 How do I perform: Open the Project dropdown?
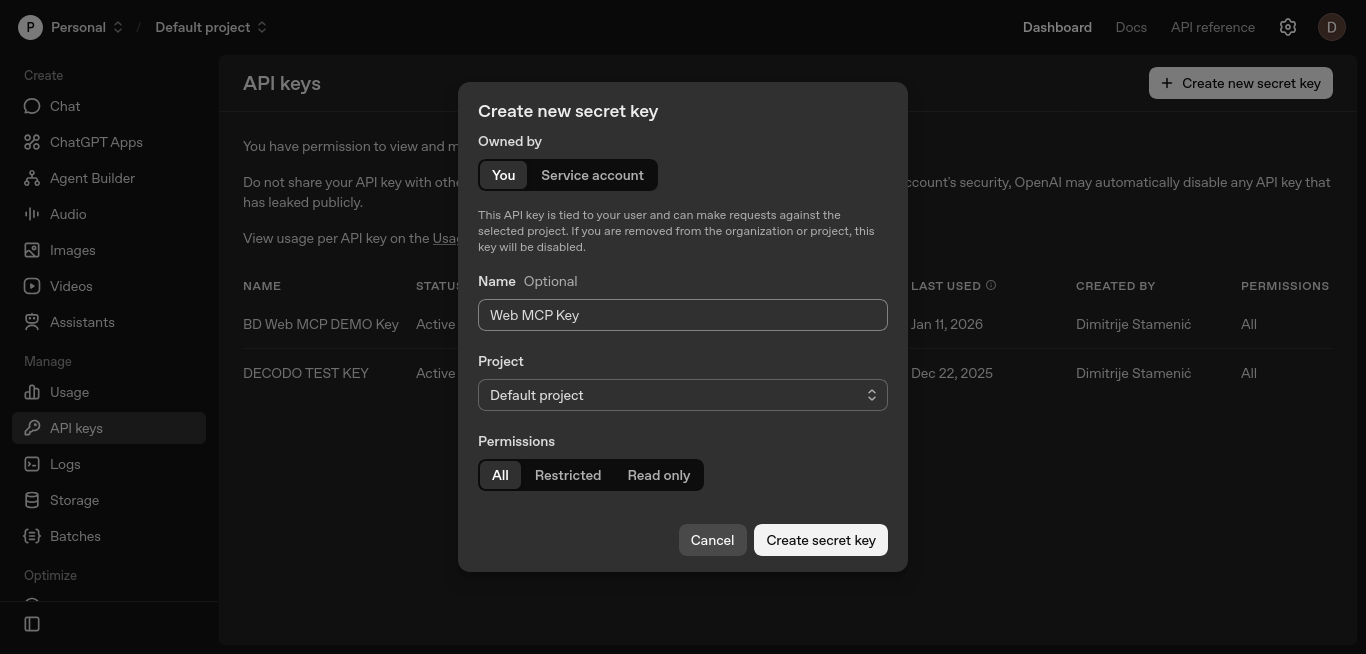(683, 394)
